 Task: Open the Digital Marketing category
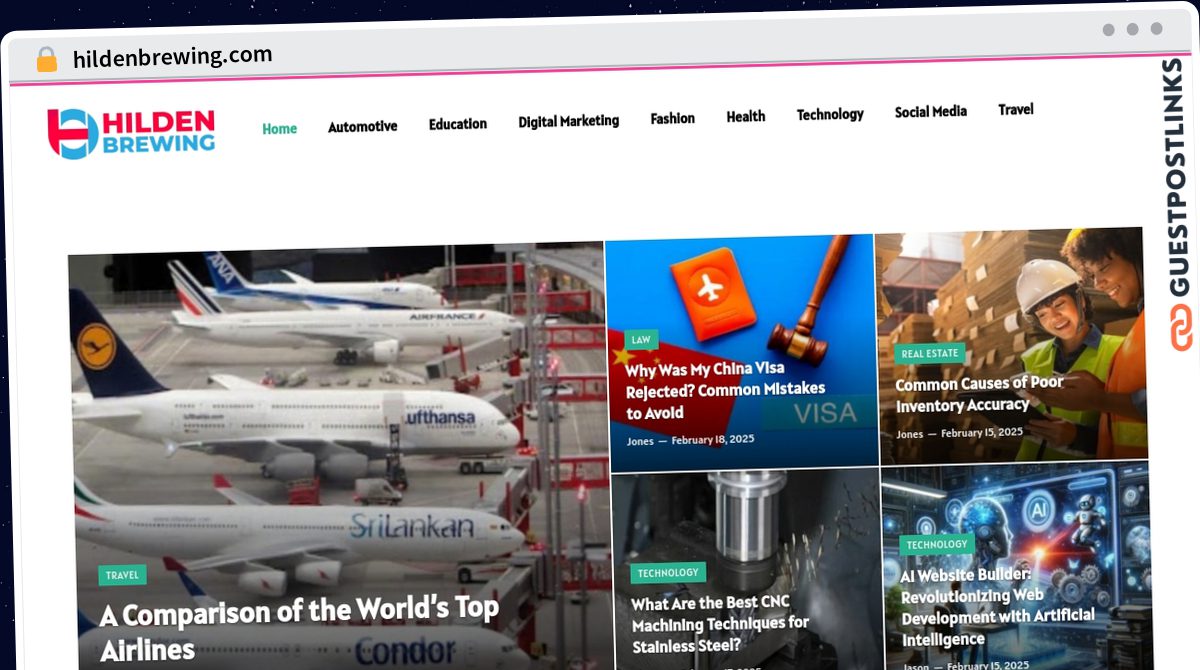[x=568, y=121]
